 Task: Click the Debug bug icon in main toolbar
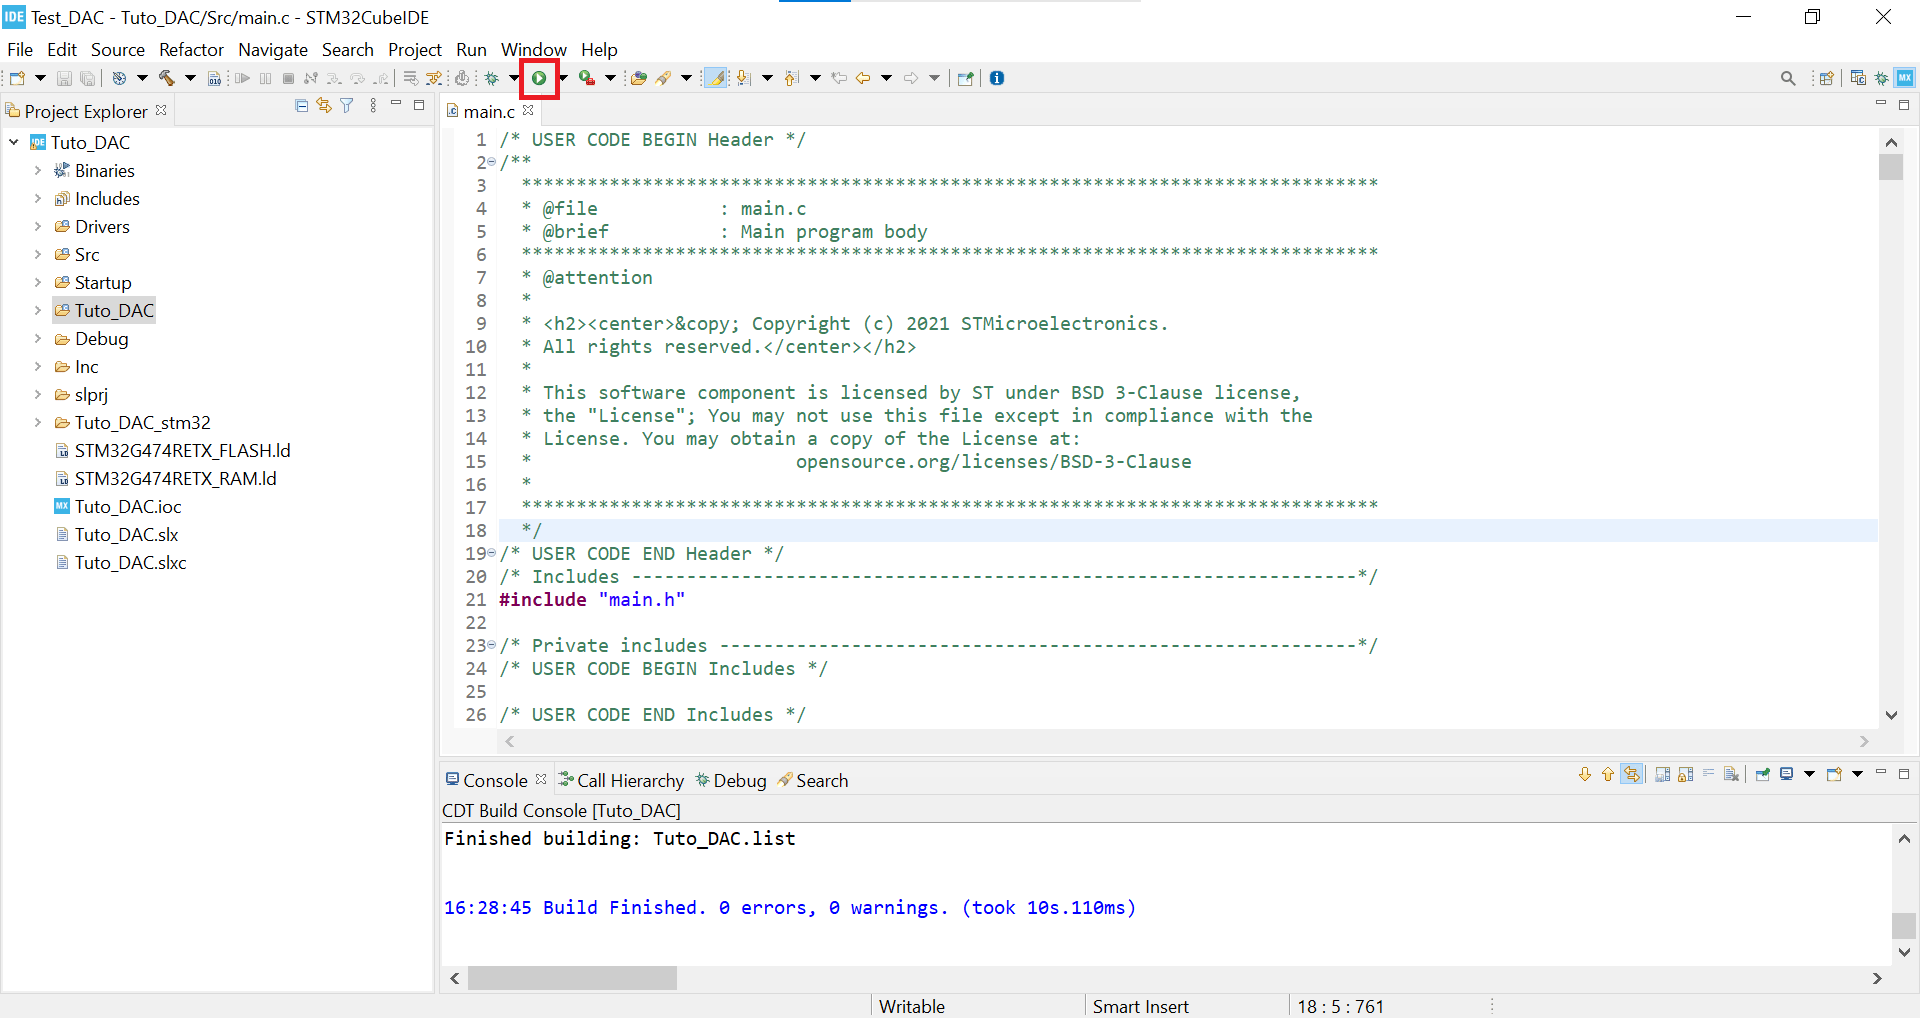(492, 78)
